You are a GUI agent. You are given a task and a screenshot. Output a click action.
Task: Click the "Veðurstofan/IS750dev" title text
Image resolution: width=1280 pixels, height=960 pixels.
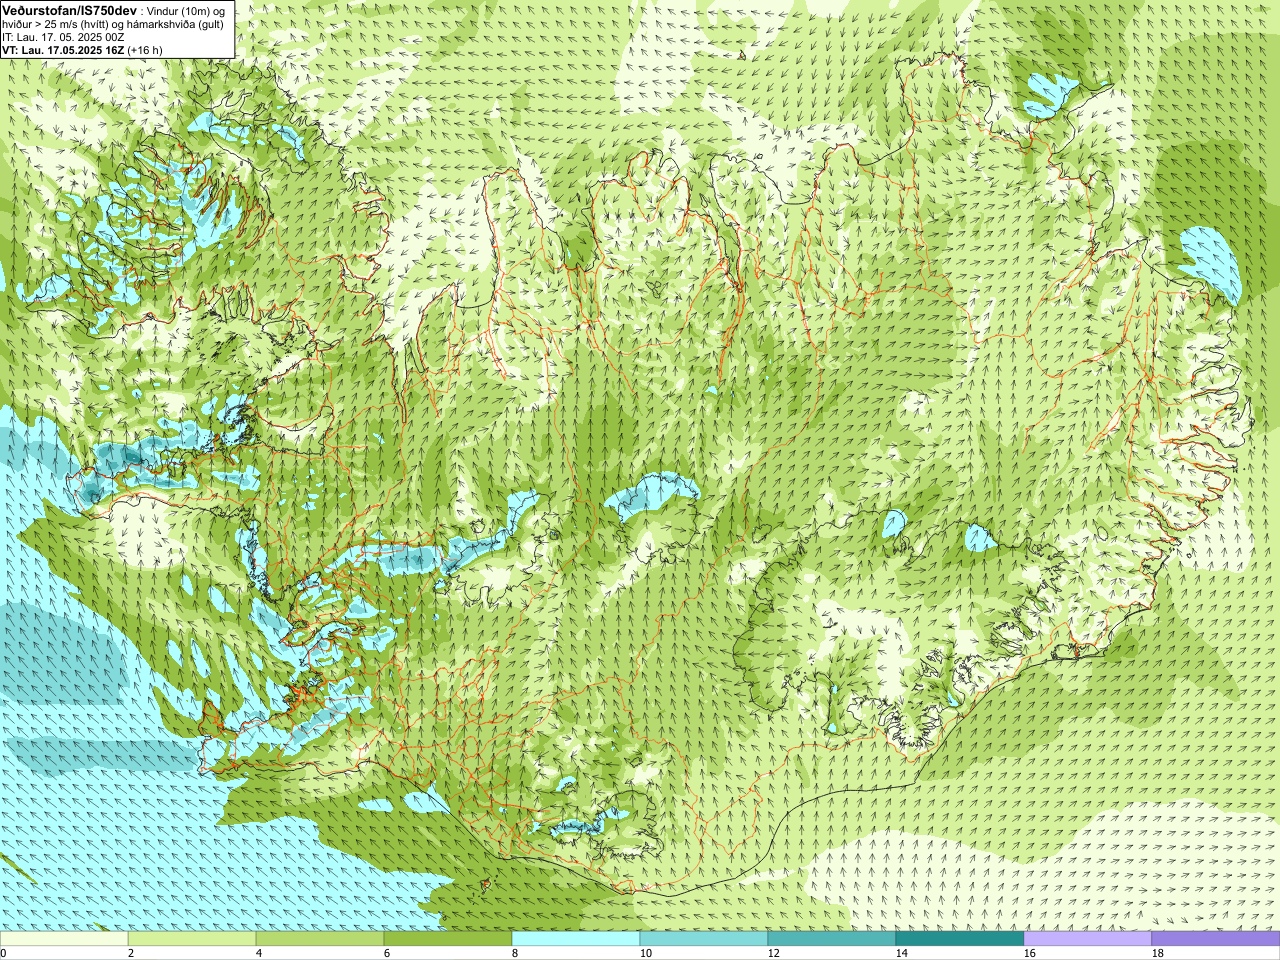(69, 10)
